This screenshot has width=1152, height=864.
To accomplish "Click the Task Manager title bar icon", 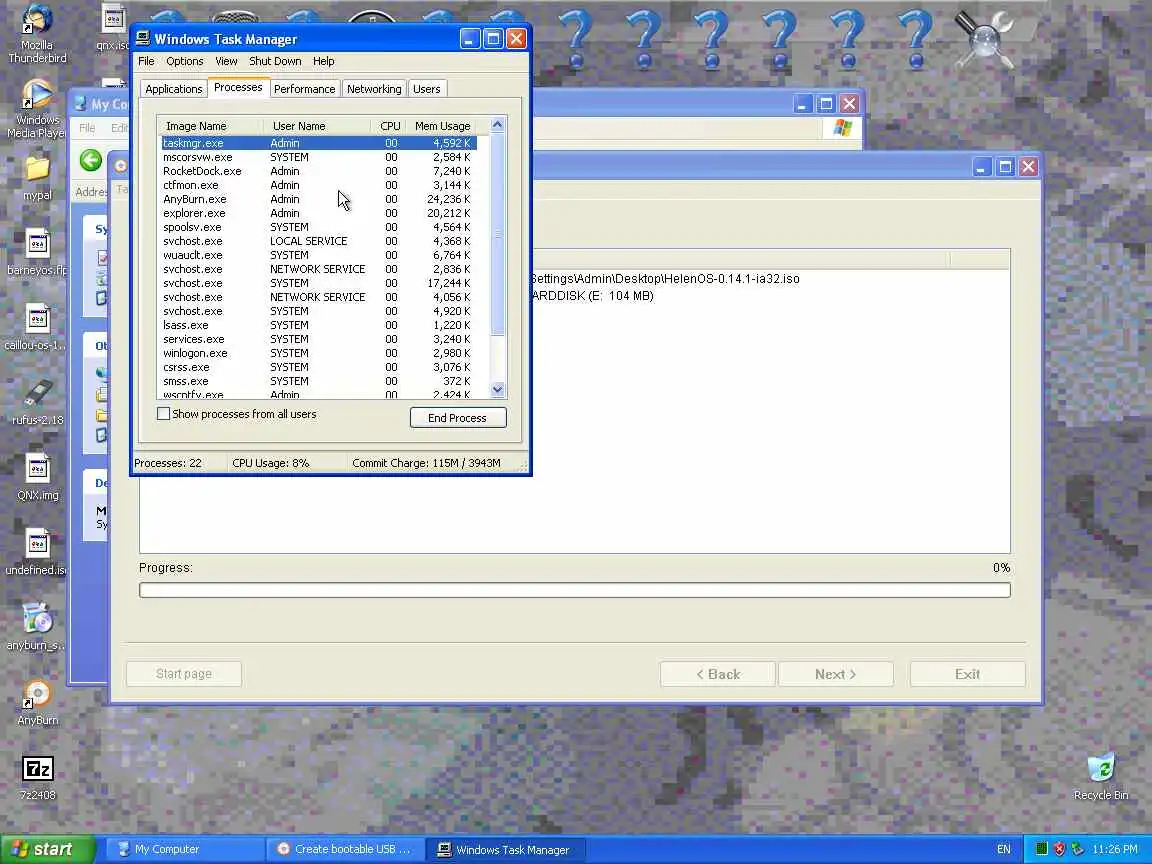I will [x=143, y=38].
